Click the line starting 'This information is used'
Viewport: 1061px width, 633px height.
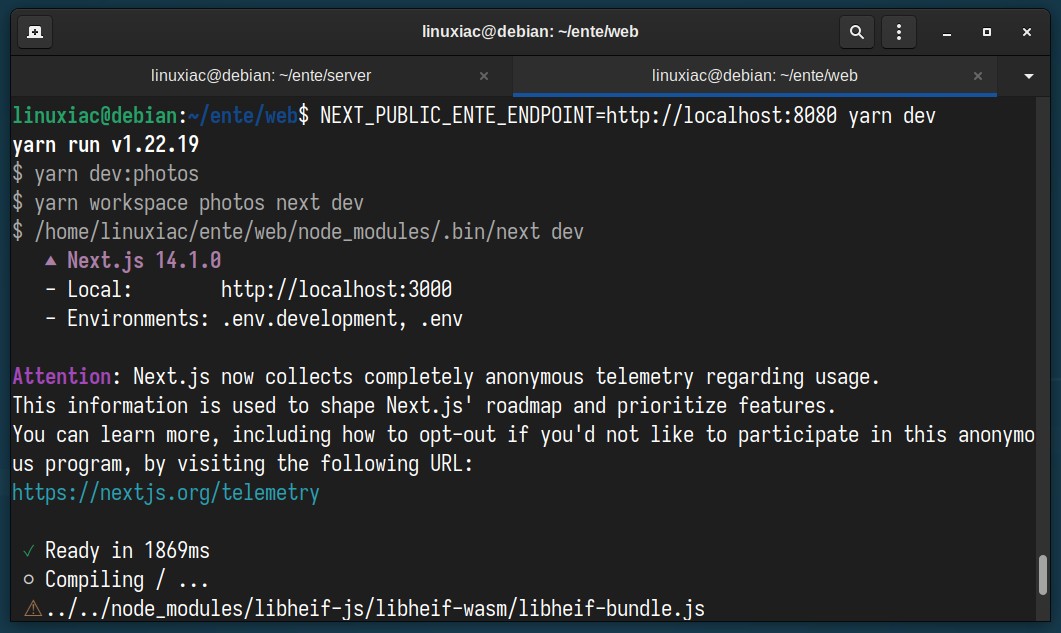[x=424, y=406]
